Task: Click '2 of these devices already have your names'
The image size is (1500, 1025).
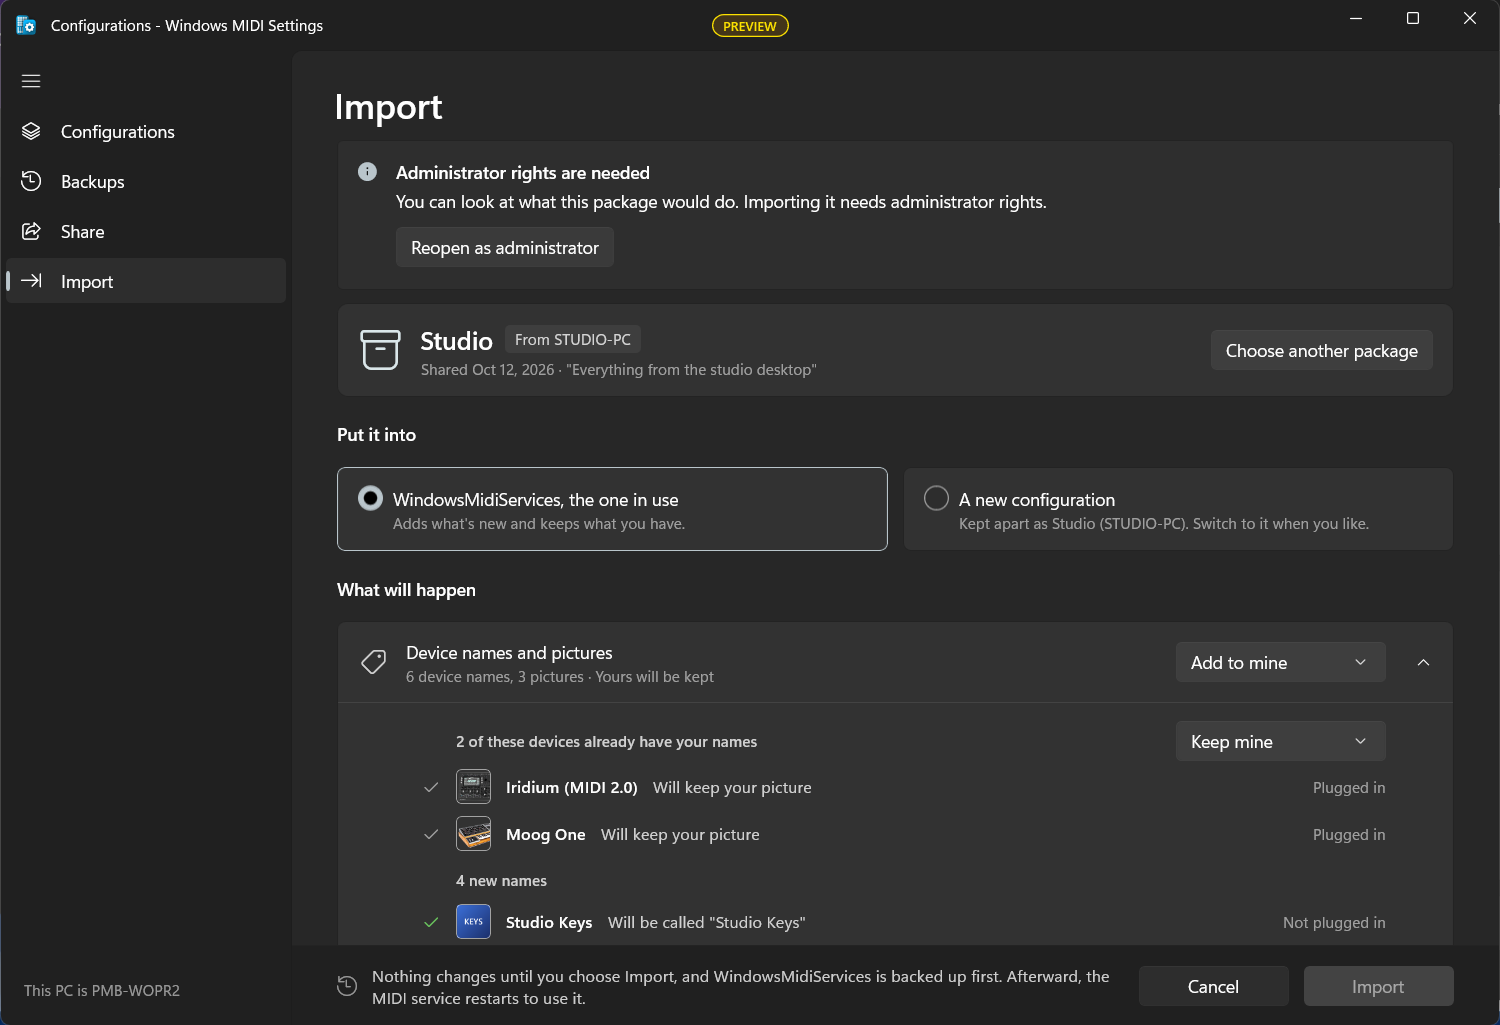Action: point(606,741)
